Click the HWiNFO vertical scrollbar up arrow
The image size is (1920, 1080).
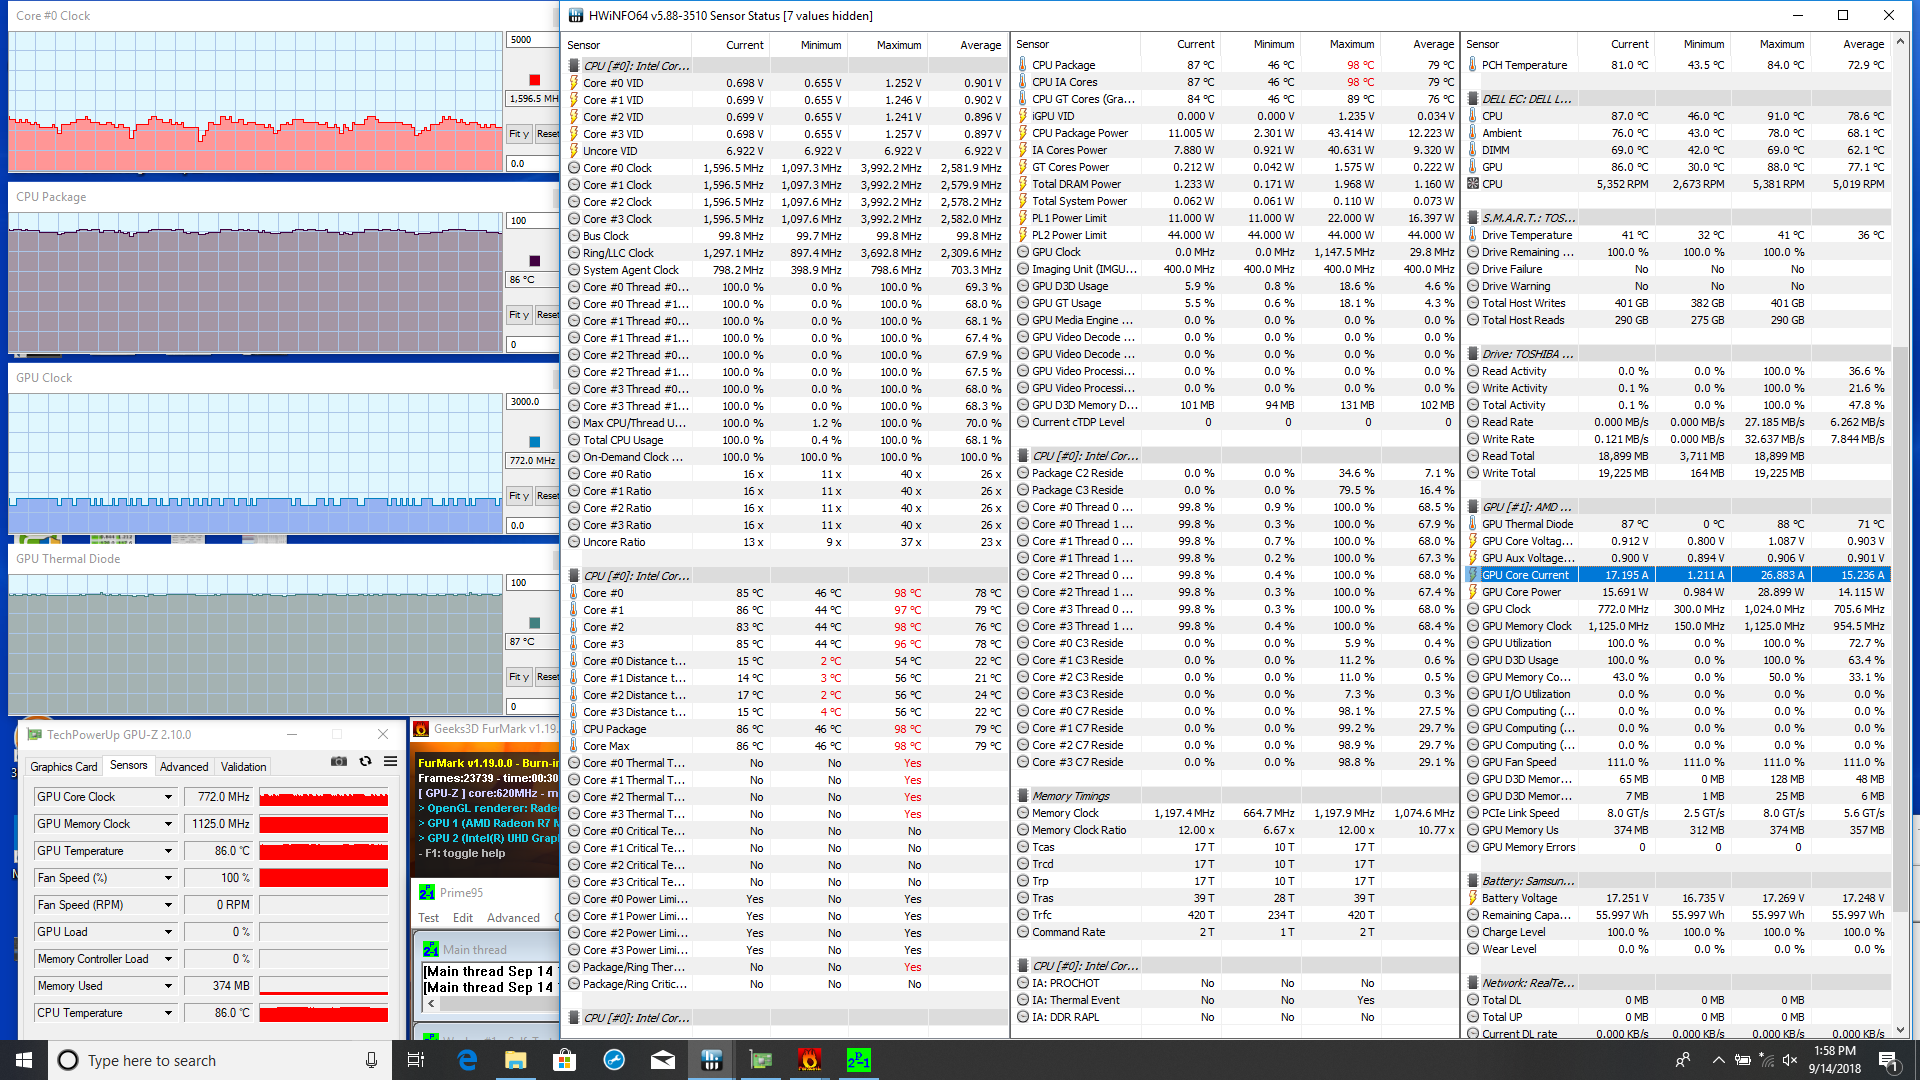tap(1900, 42)
